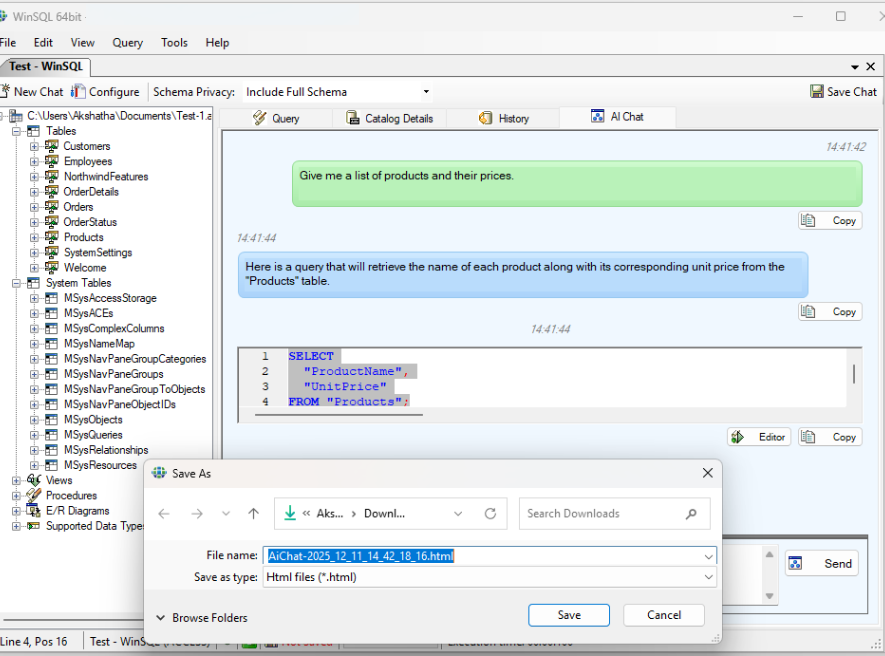
Task: Refresh the Downloads folder in dialog
Action: click(490, 514)
